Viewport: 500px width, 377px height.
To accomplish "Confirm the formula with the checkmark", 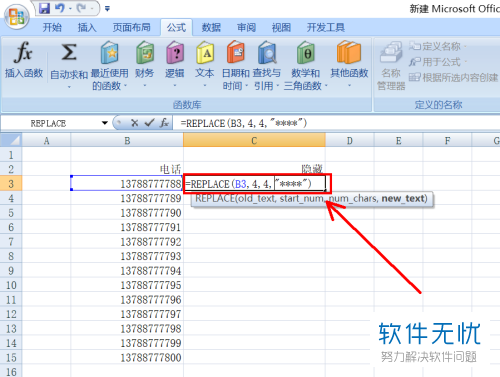I will tap(149, 123).
